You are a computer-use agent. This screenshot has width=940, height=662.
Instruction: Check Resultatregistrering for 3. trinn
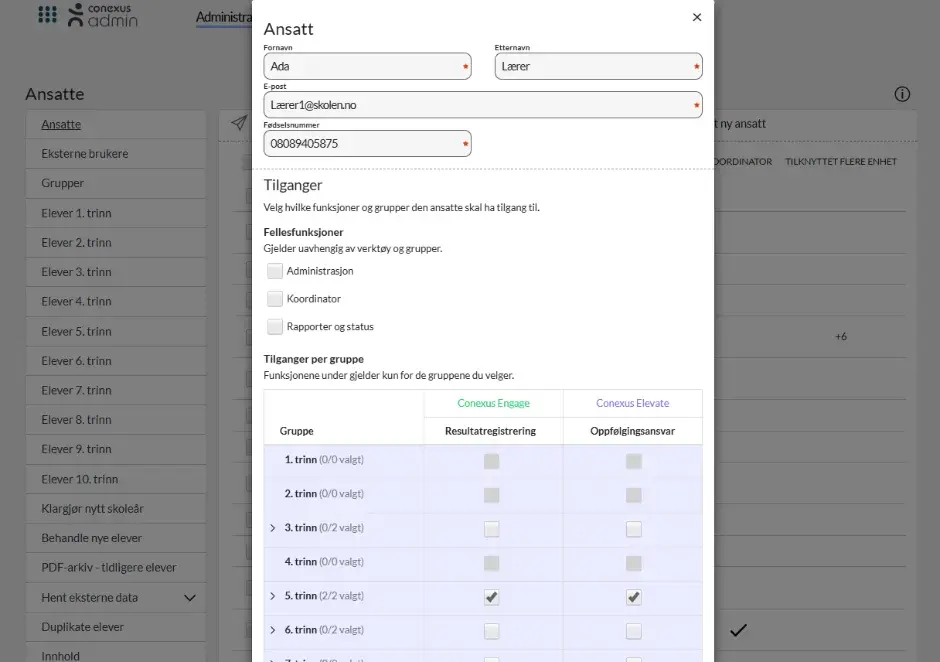492,529
